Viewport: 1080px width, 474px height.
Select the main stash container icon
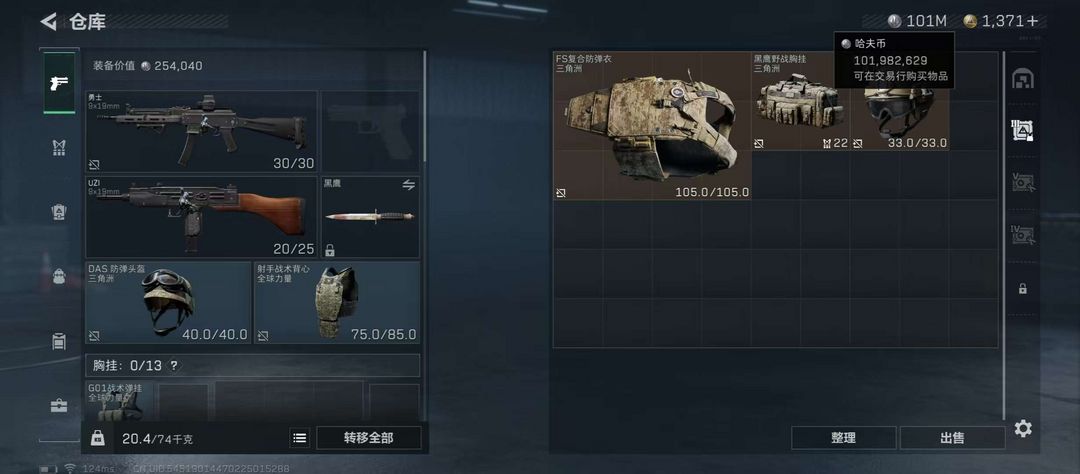coord(1023,79)
